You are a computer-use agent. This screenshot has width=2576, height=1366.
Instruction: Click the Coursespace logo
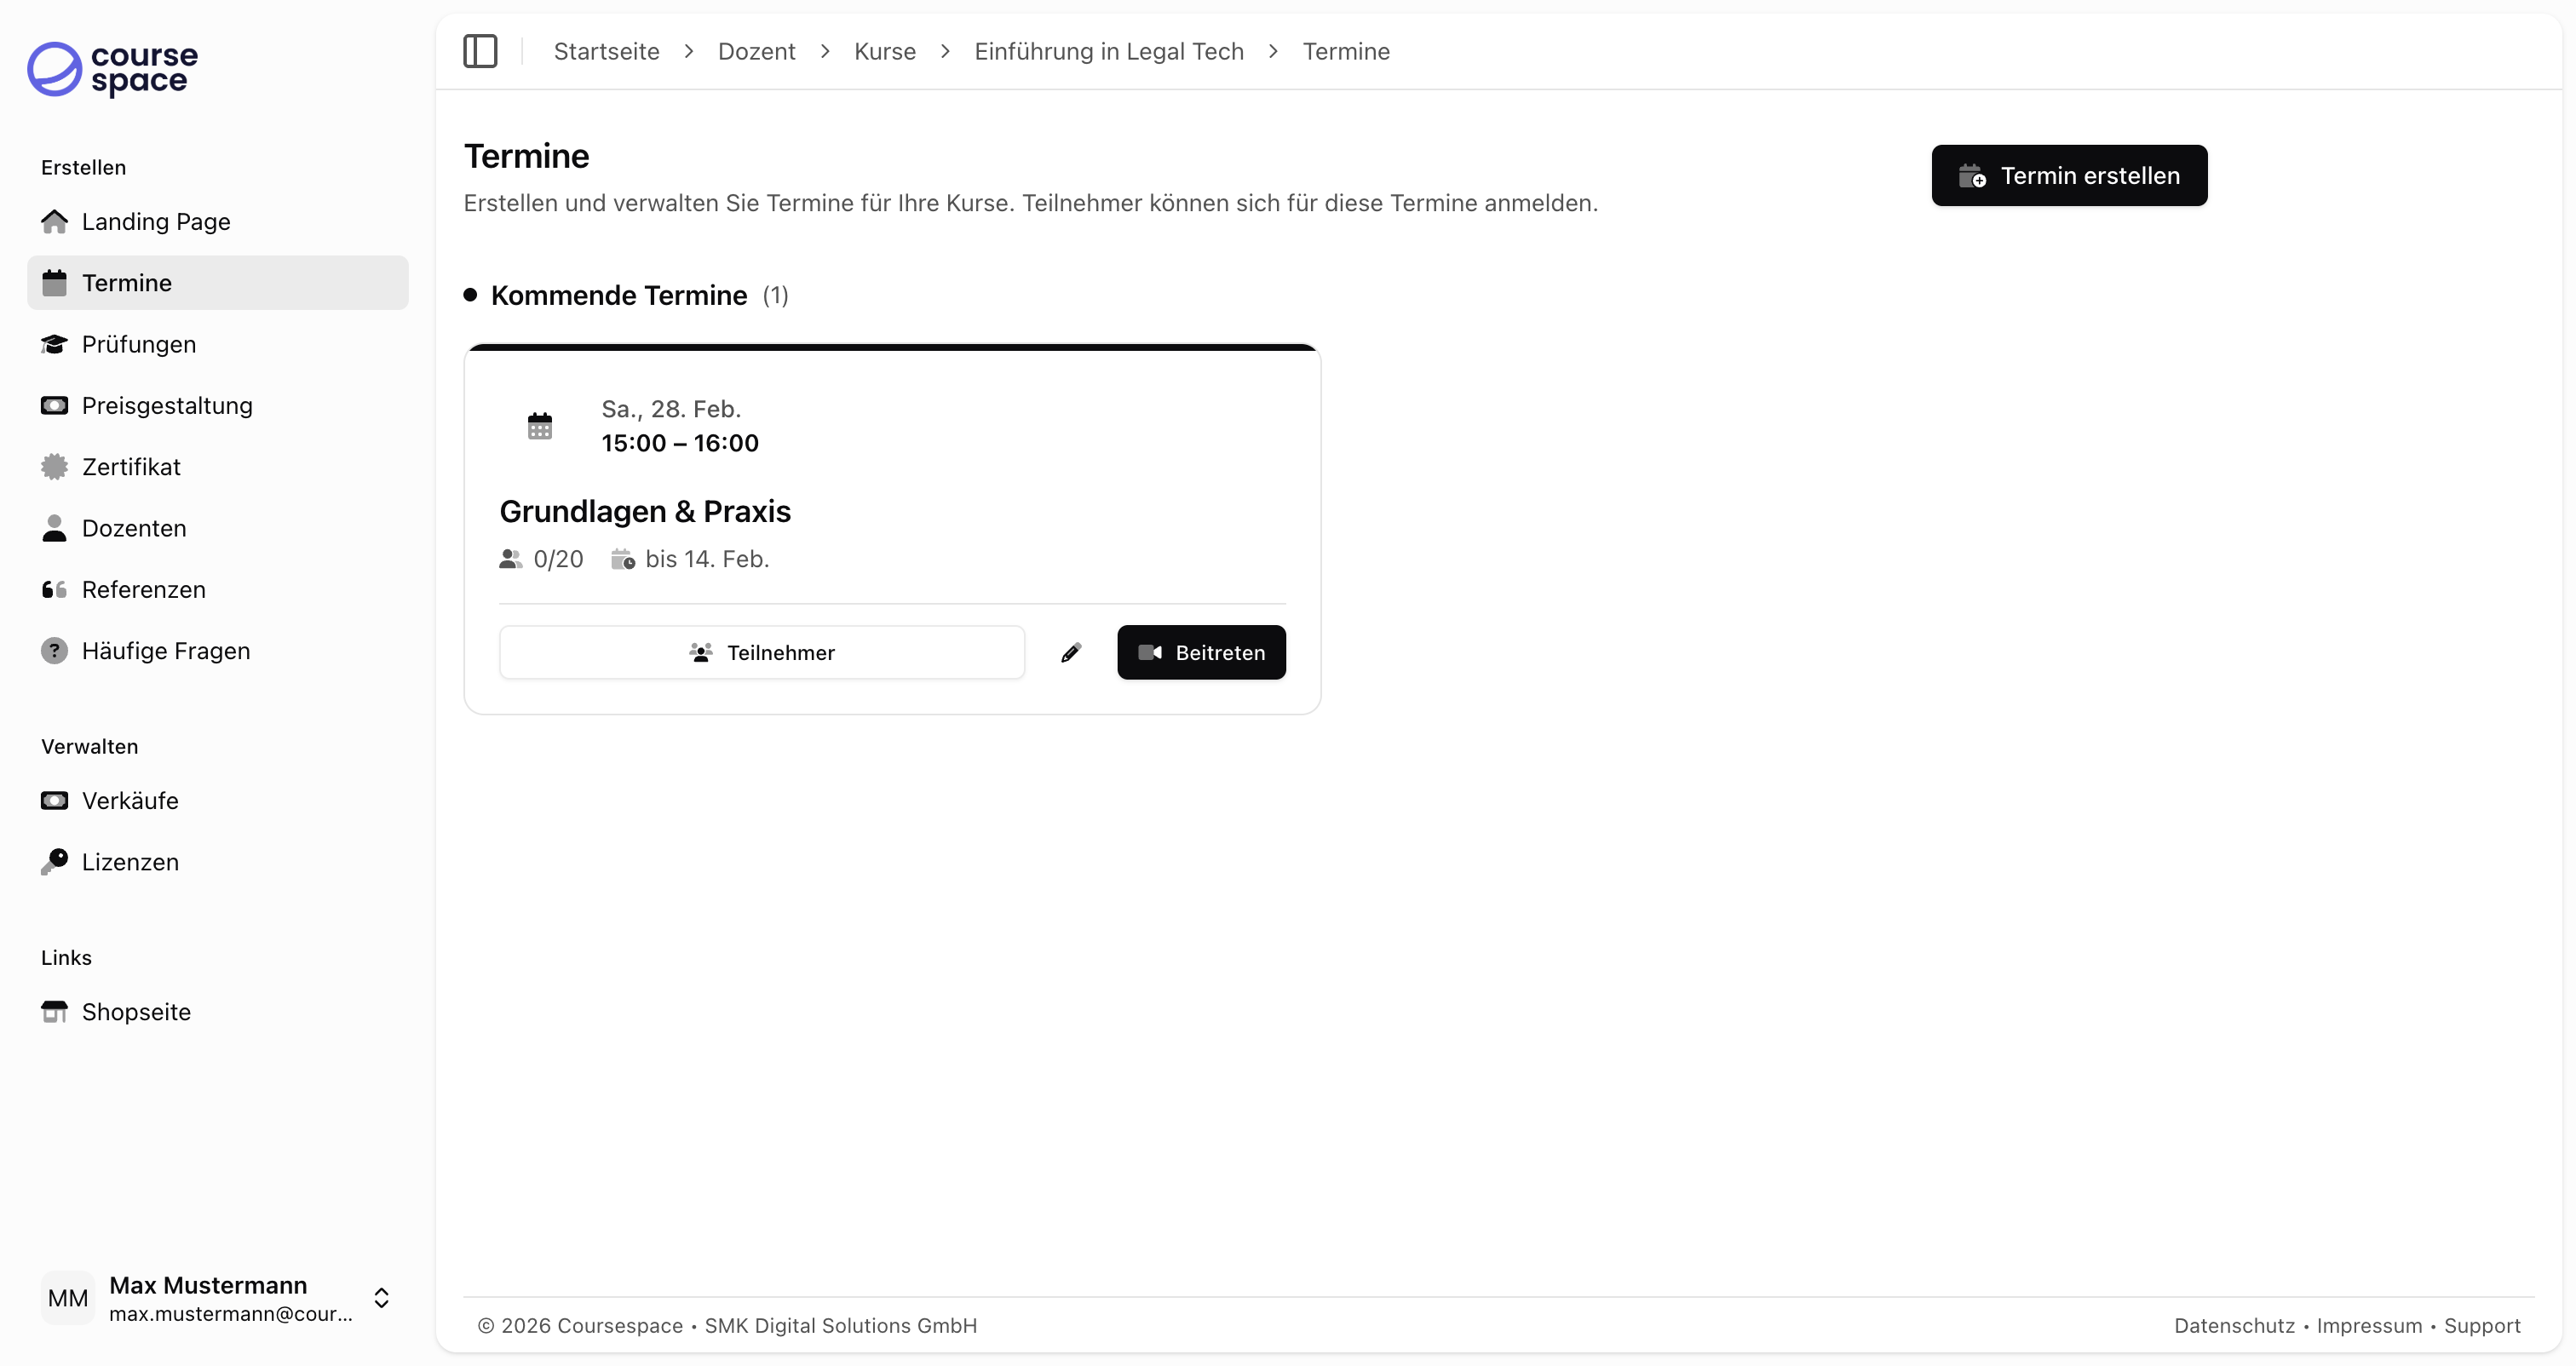113,69
